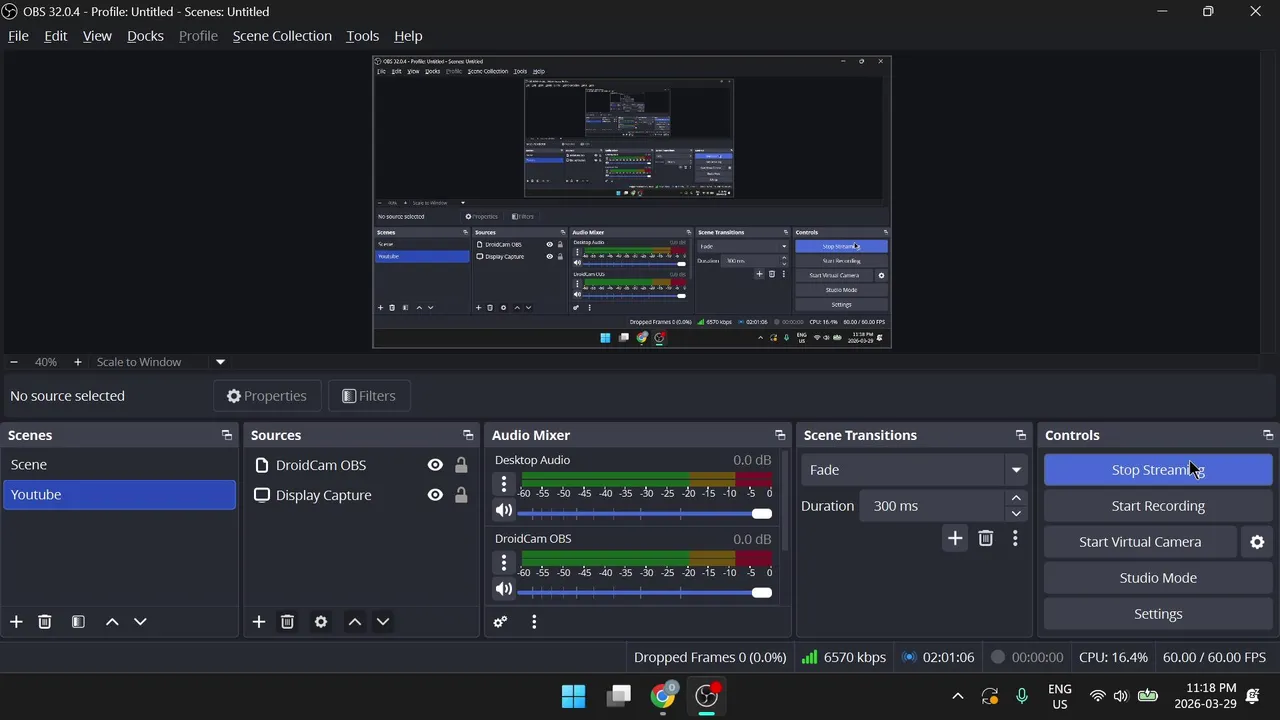1280x720 pixels.
Task: Decrease transition duration stepper
Action: [x=1016, y=514]
